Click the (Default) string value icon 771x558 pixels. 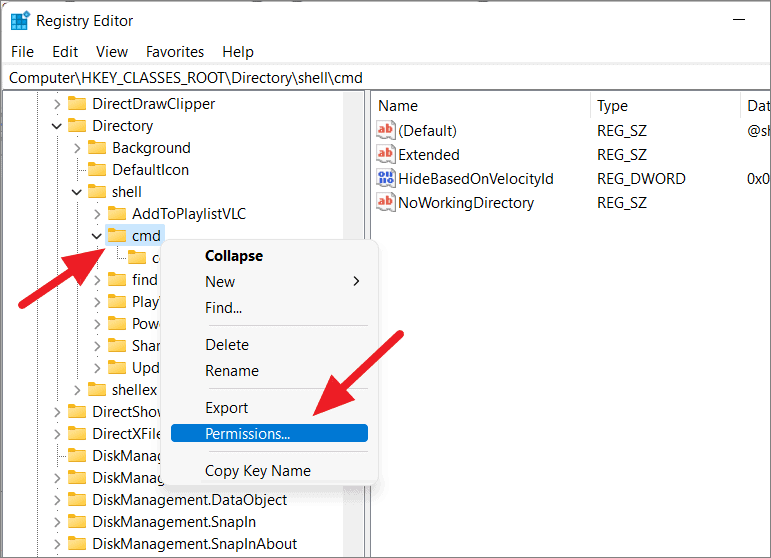pyautogui.click(x=386, y=130)
